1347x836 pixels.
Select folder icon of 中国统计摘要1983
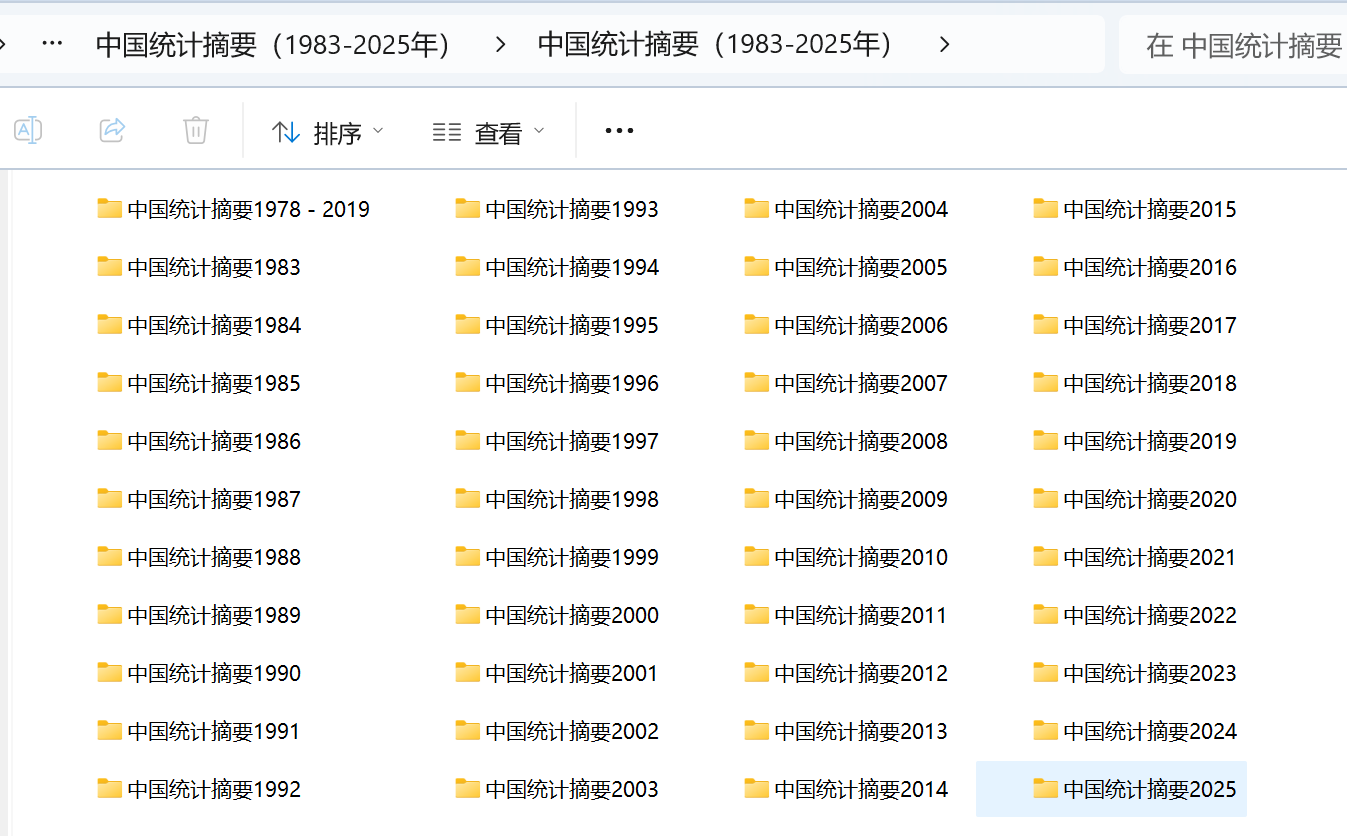(x=110, y=266)
